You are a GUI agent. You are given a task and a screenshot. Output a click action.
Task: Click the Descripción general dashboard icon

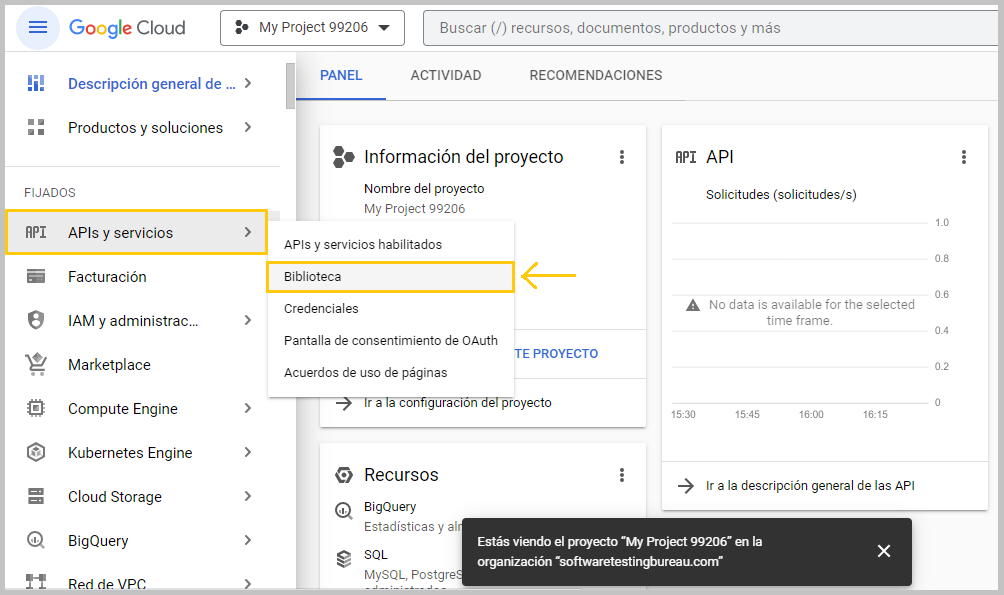[36, 83]
